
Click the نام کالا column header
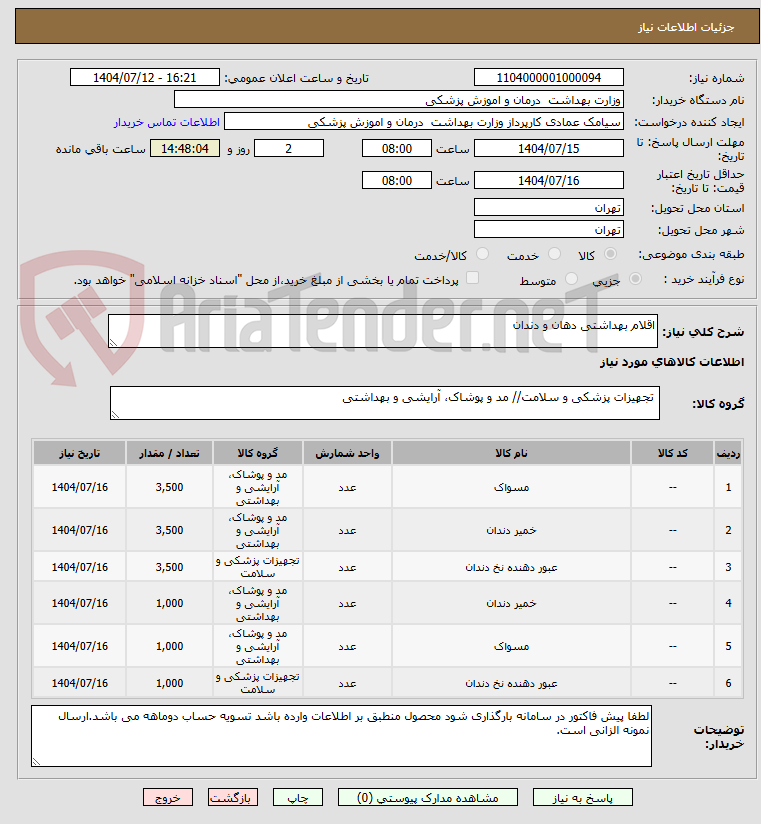pos(511,453)
